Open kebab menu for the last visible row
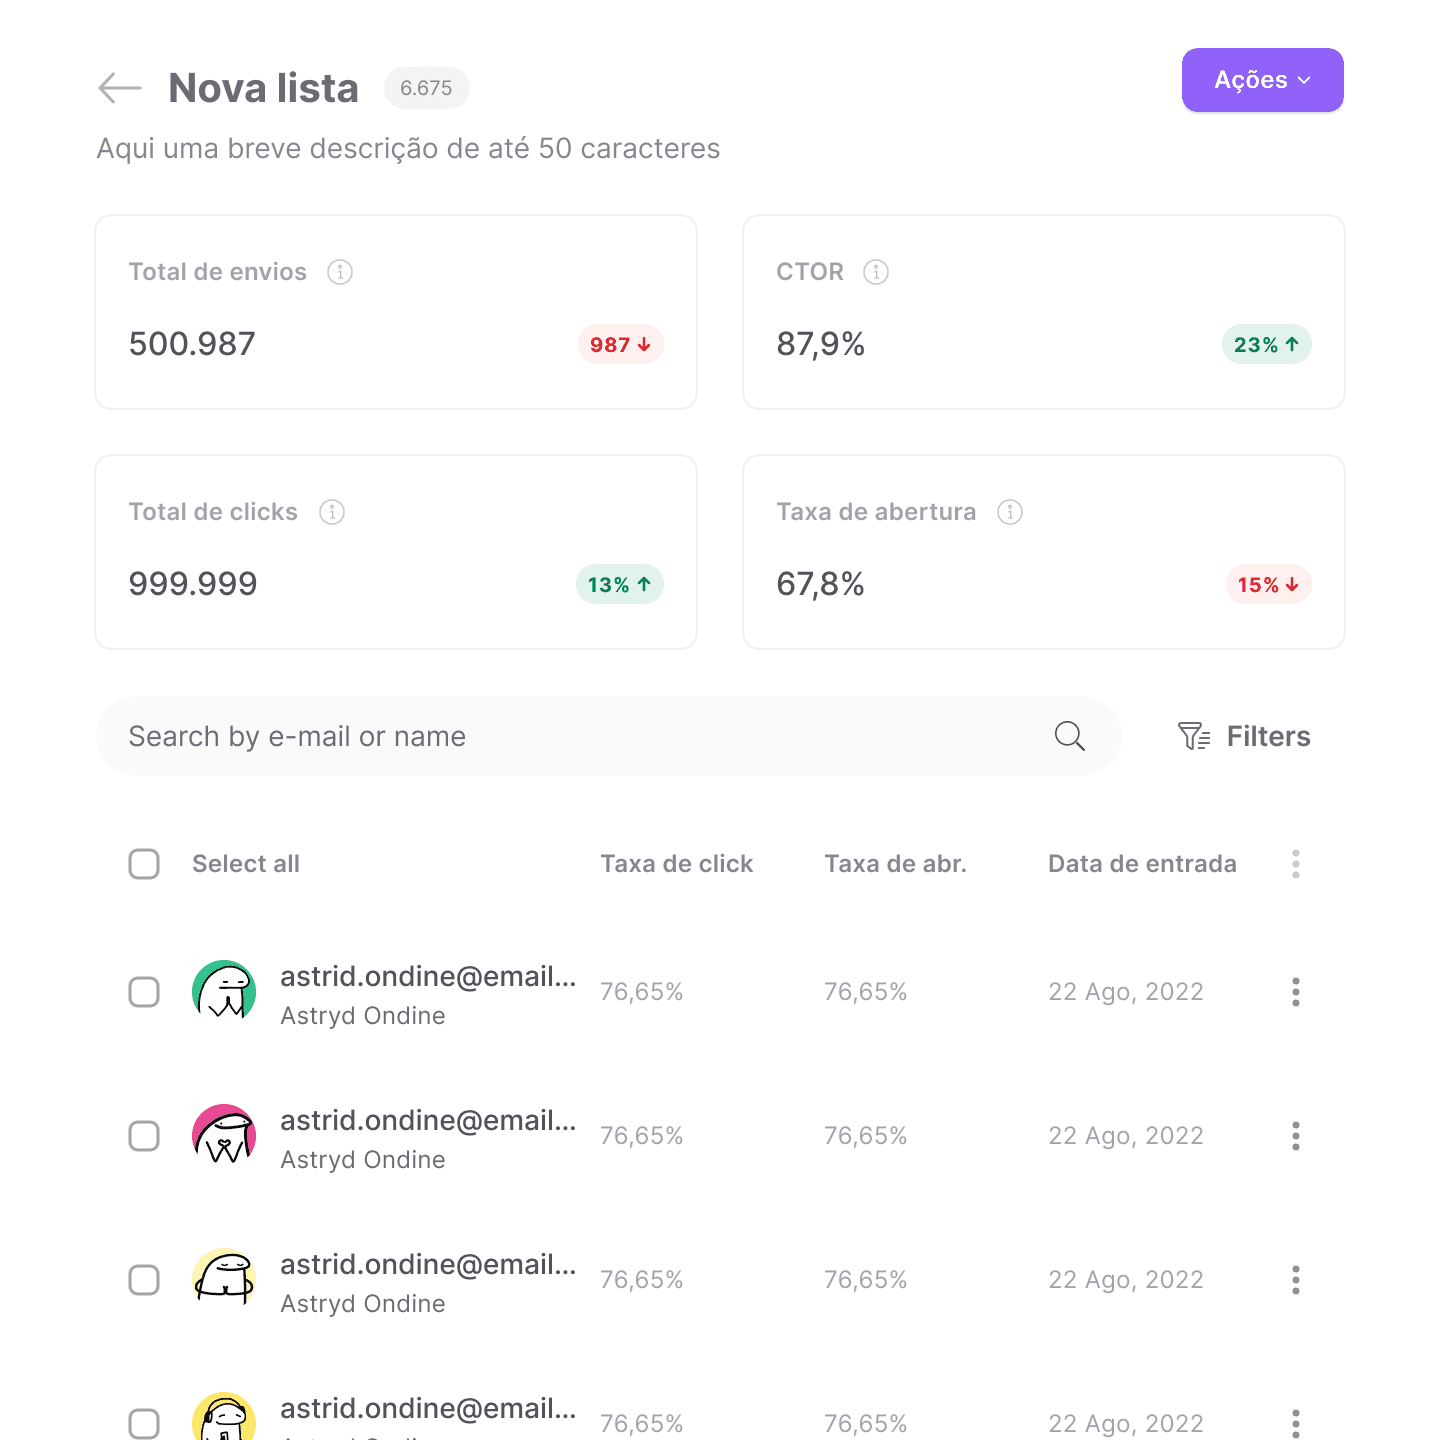This screenshot has width=1440, height=1440. [x=1296, y=1423]
